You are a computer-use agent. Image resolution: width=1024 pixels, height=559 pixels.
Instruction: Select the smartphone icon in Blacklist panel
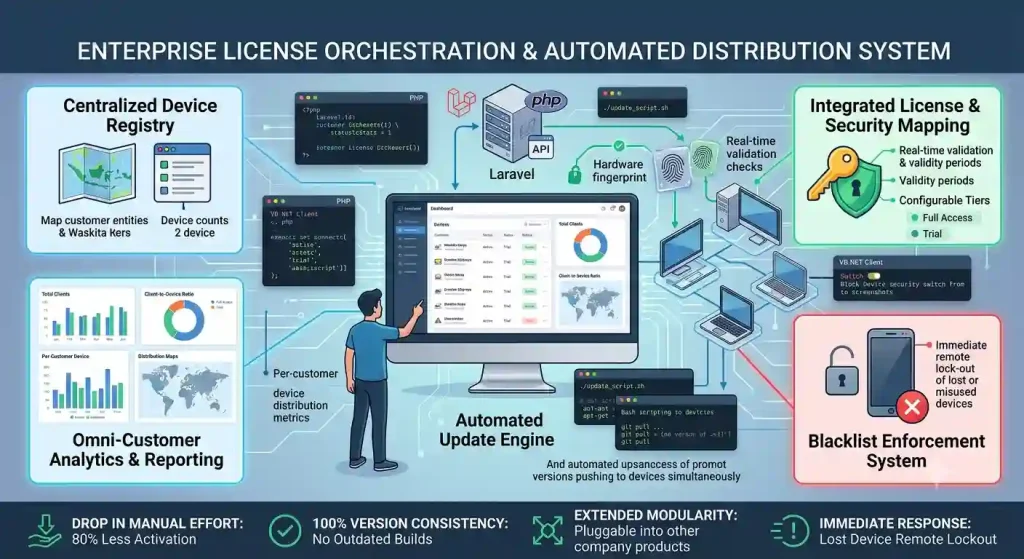889,372
